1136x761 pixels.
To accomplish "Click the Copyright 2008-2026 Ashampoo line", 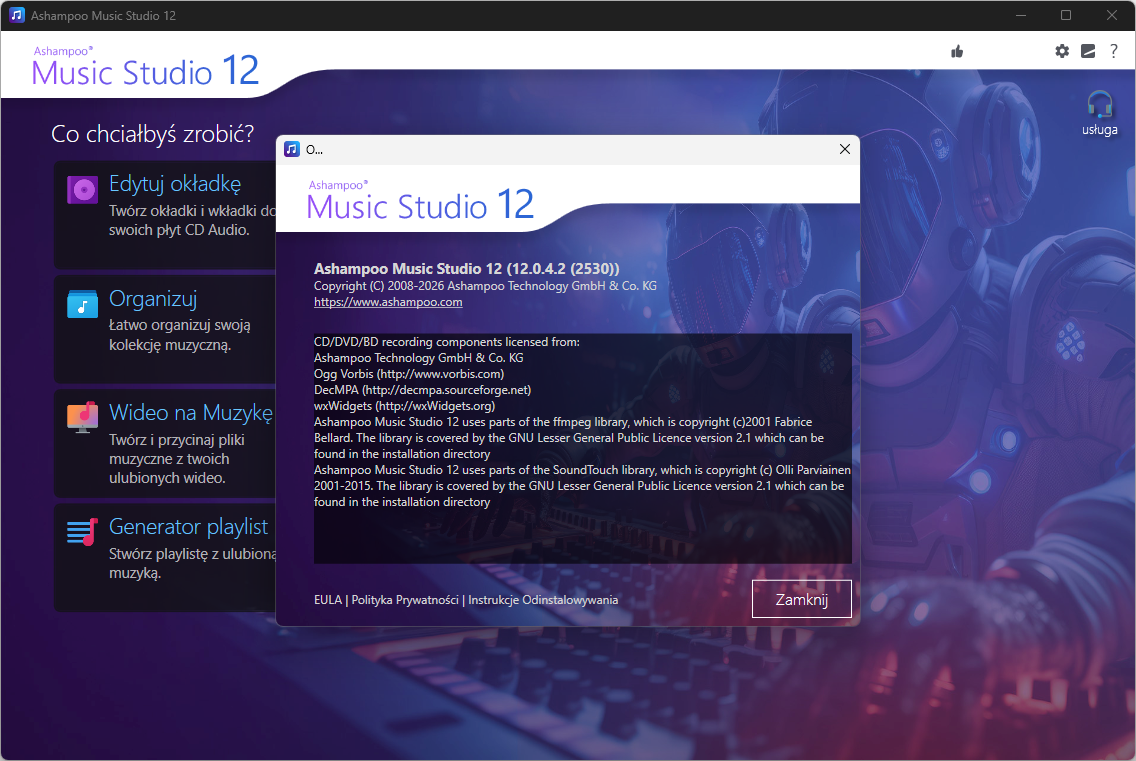I will (x=485, y=286).
